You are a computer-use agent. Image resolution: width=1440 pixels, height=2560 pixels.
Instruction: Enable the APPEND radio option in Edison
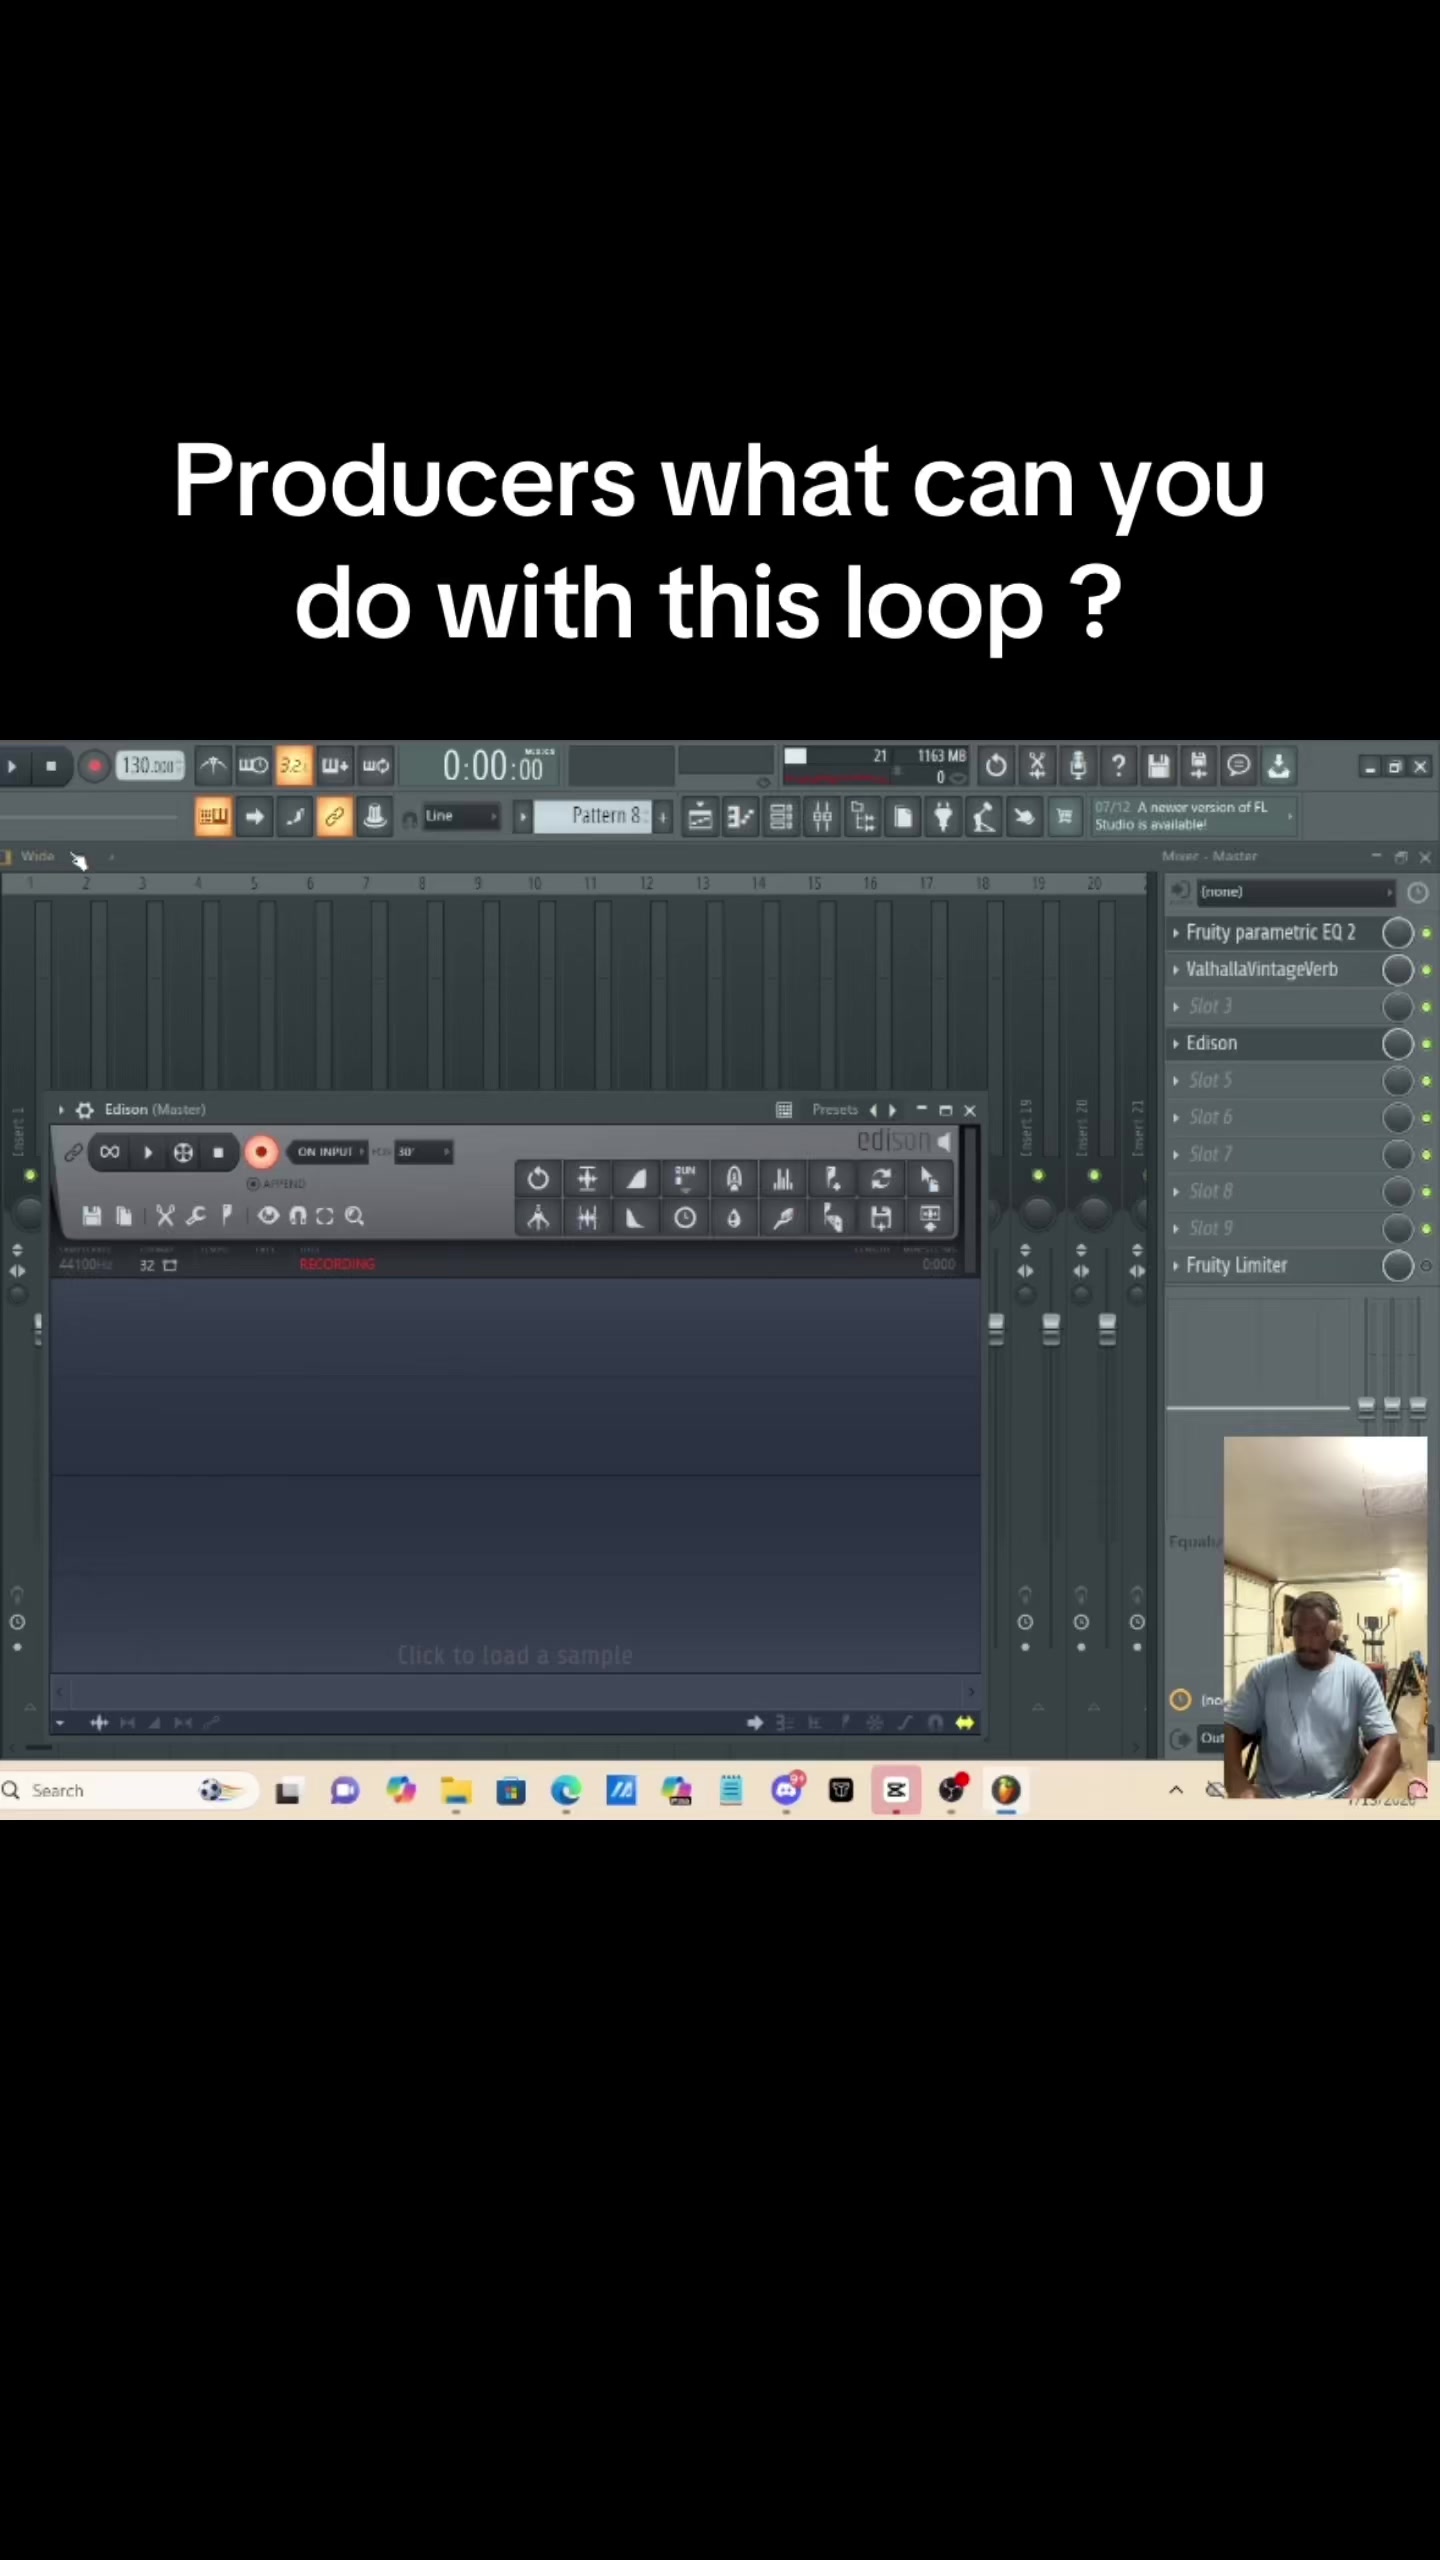click(277, 1184)
